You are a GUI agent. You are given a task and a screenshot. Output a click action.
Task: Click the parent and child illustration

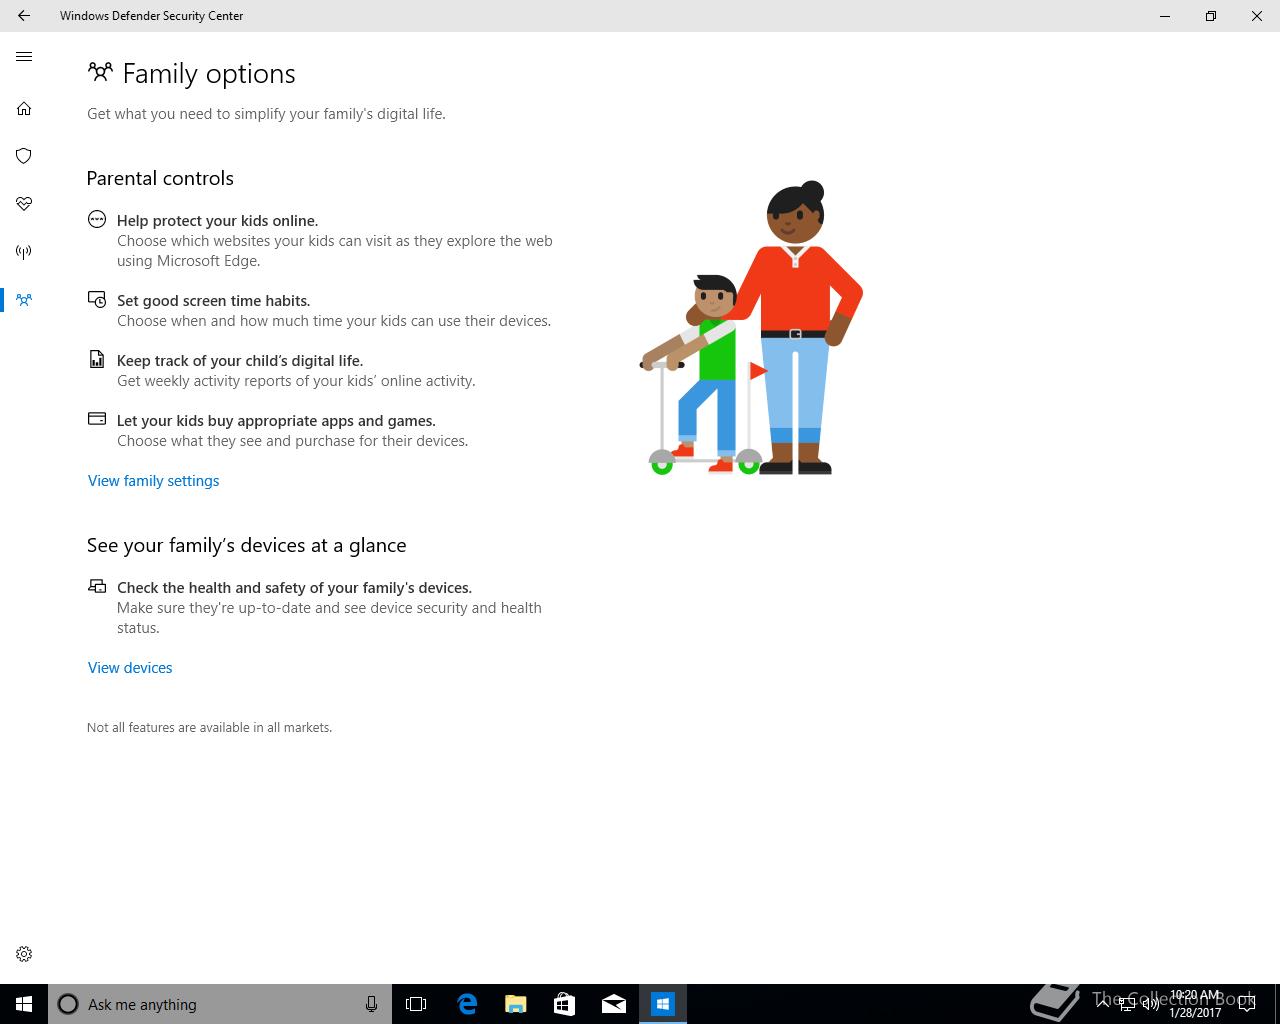tap(751, 328)
